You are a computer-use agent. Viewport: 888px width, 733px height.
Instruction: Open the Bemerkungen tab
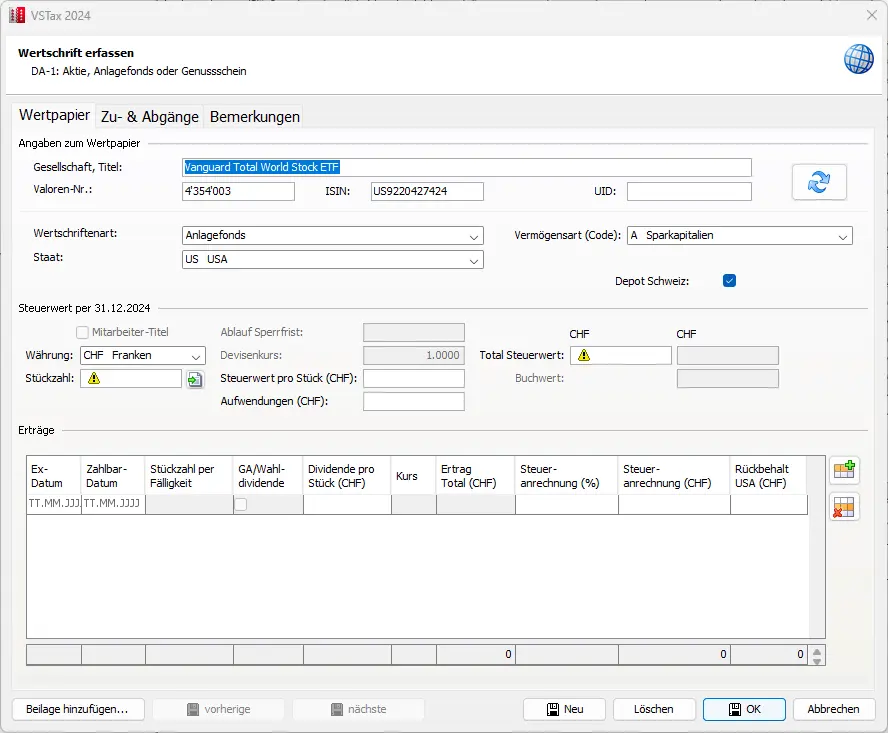pos(254,117)
